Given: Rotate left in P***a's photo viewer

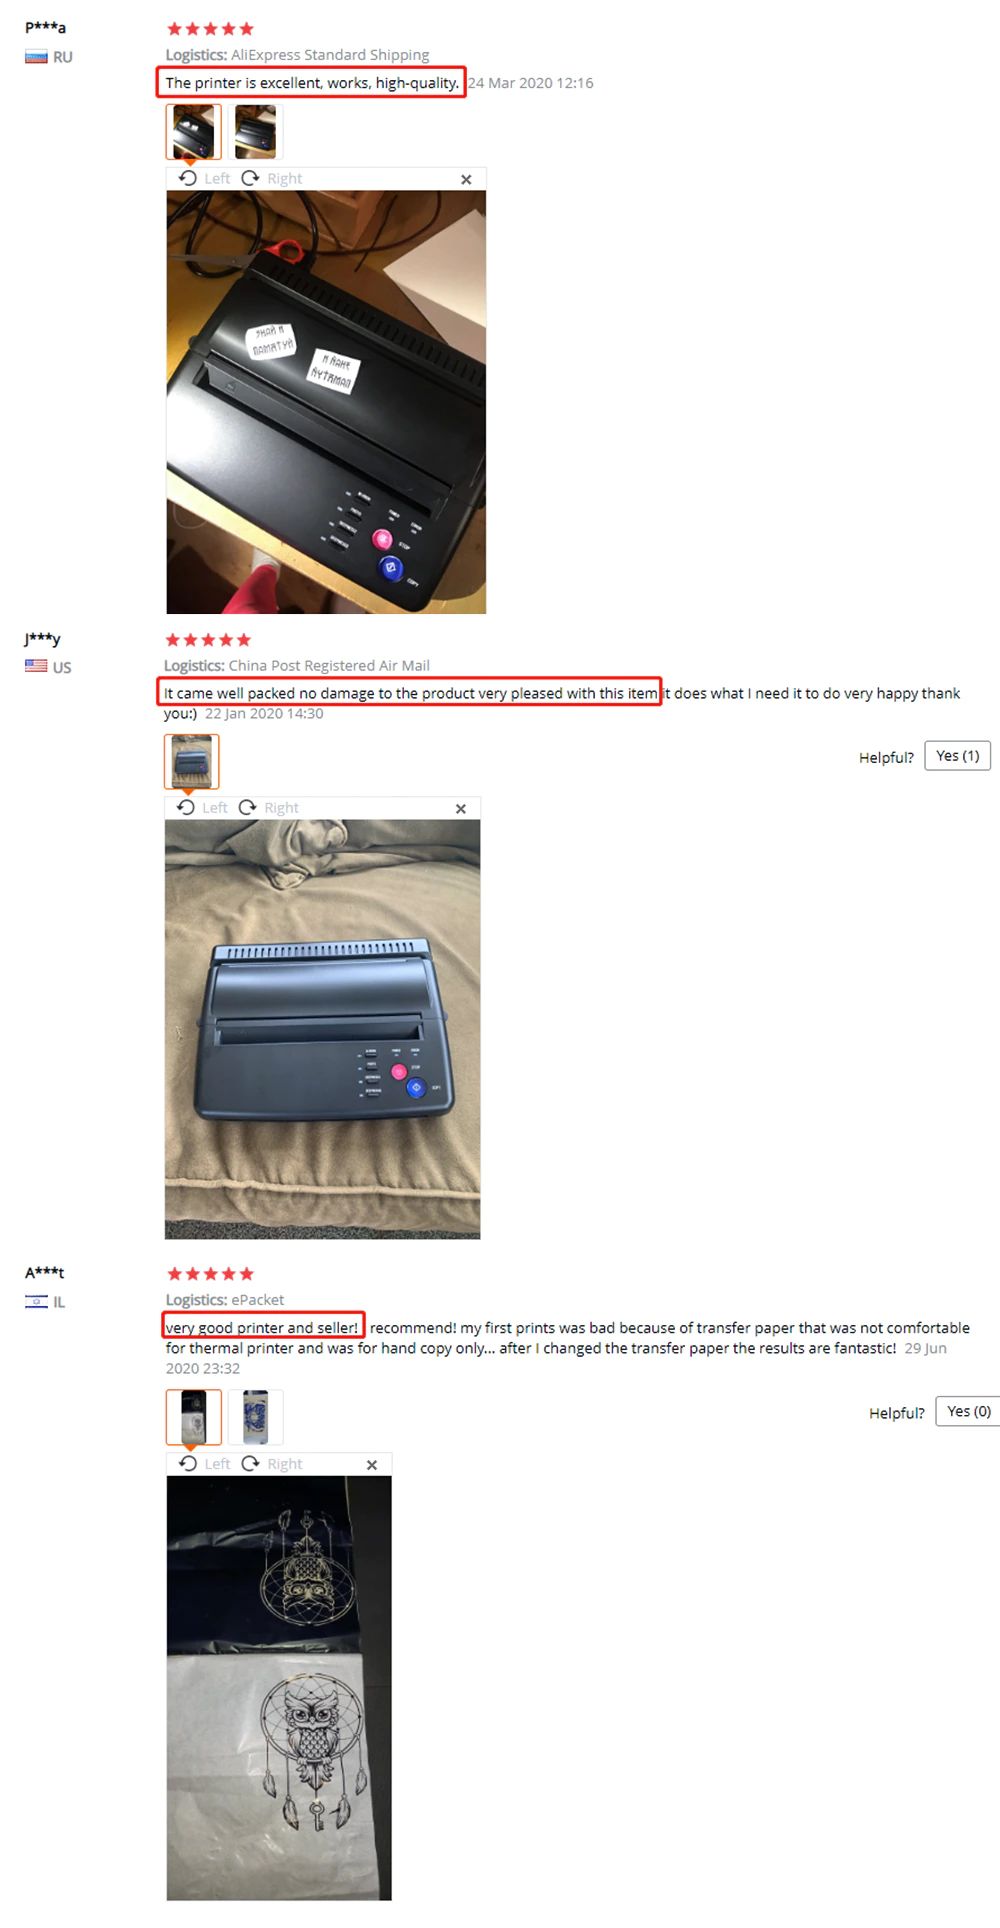Looking at the screenshot, I should point(204,178).
